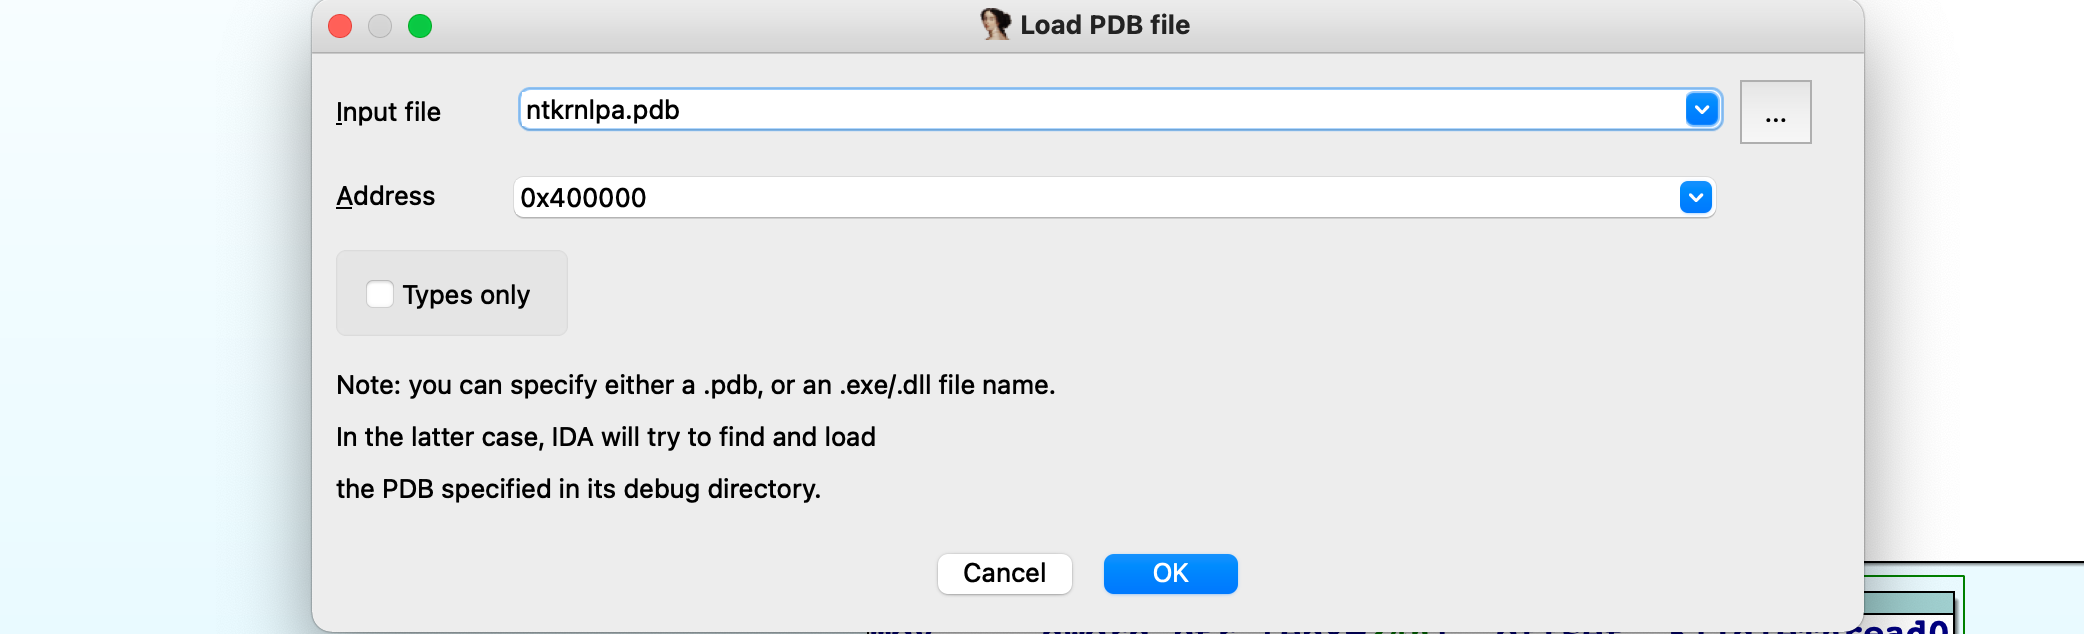Click the "debug directory" note line
2084x634 pixels.
click(578, 489)
